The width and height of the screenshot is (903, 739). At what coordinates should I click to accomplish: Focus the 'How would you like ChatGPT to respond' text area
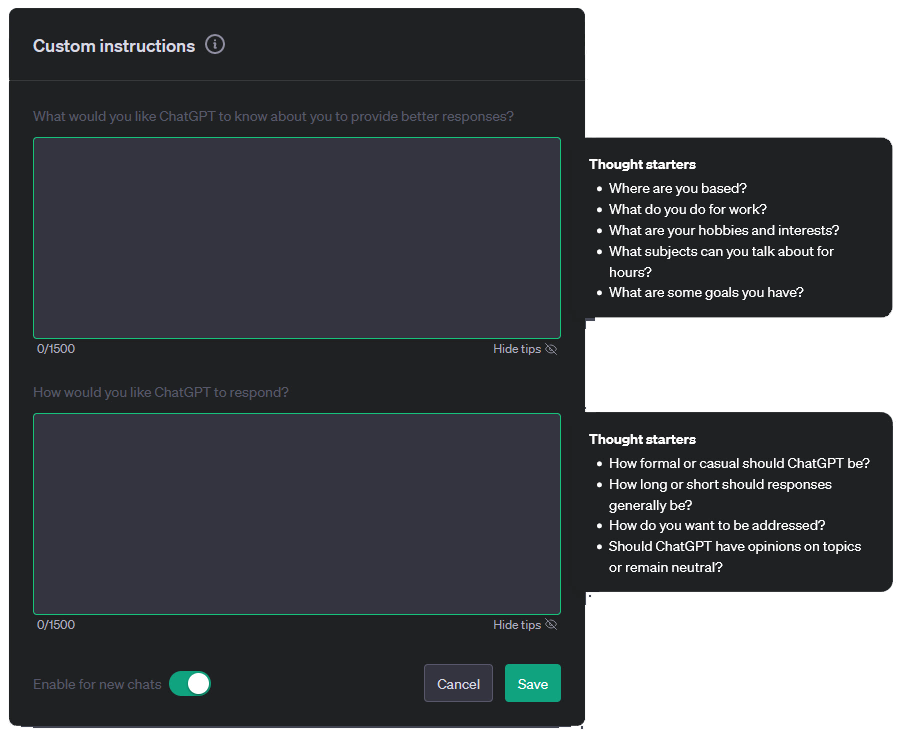(x=297, y=514)
